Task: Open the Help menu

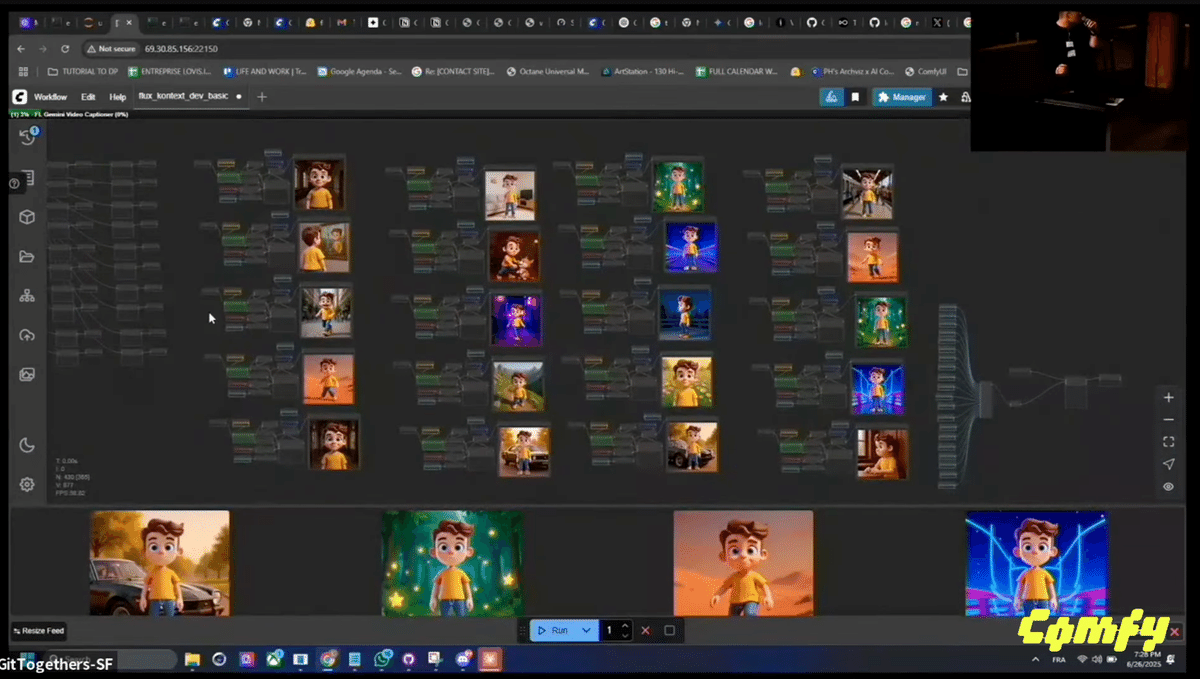Action: coord(117,97)
